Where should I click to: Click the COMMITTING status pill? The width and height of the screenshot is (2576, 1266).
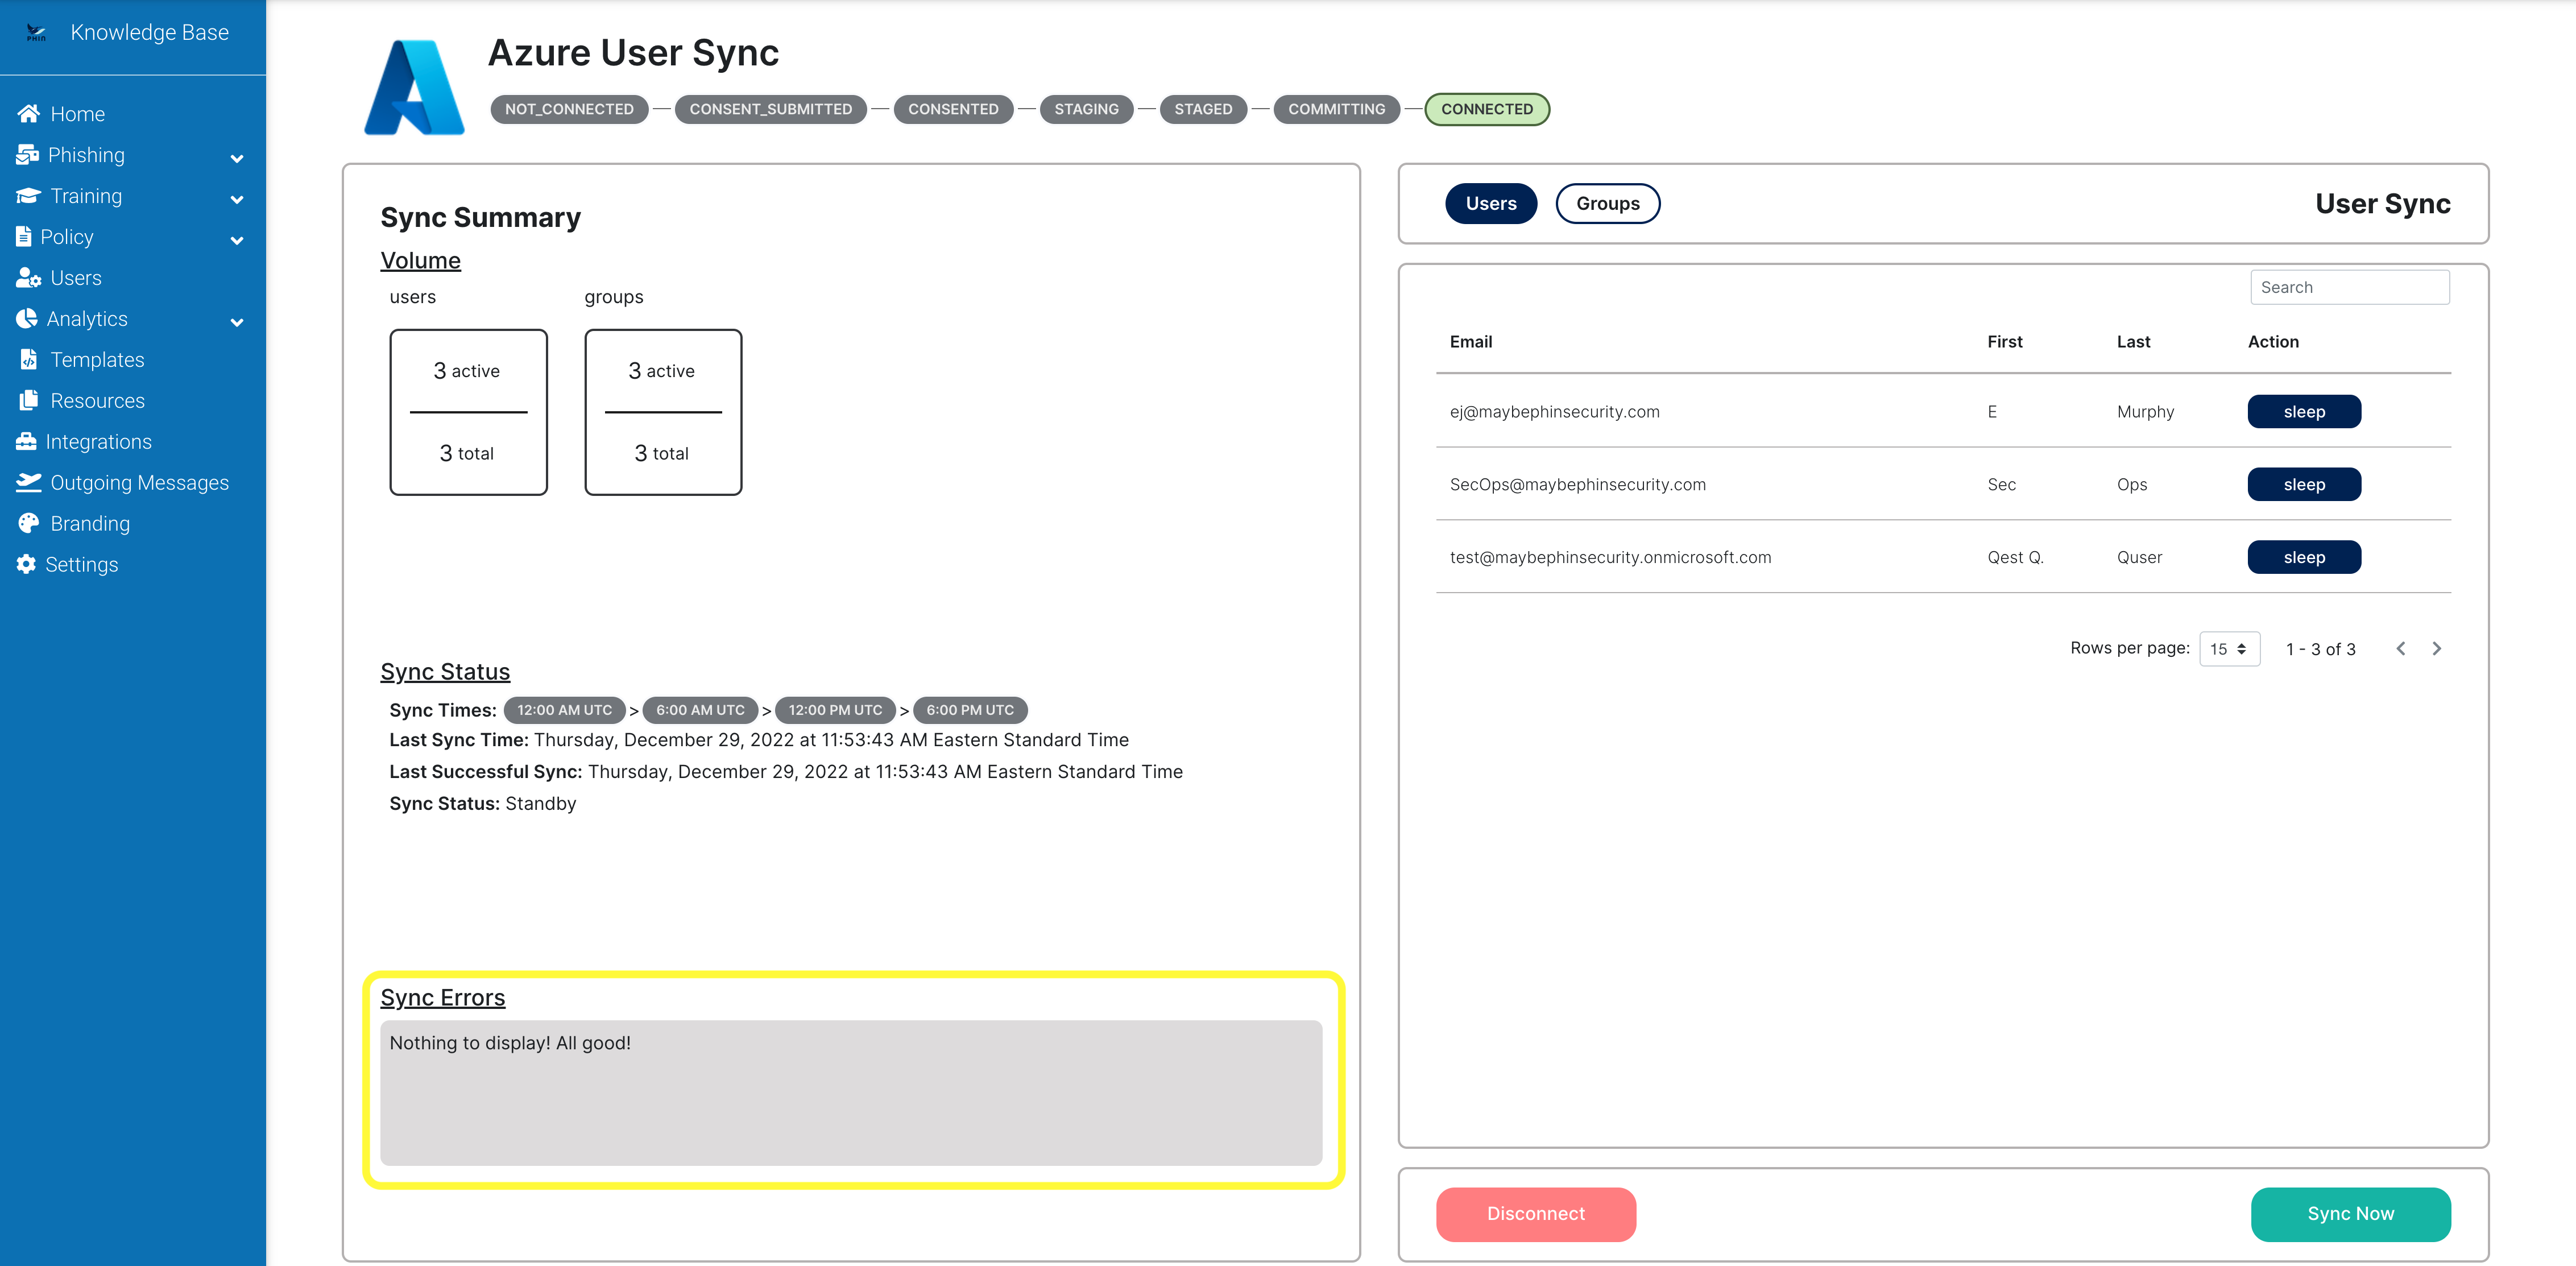coord(1336,109)
